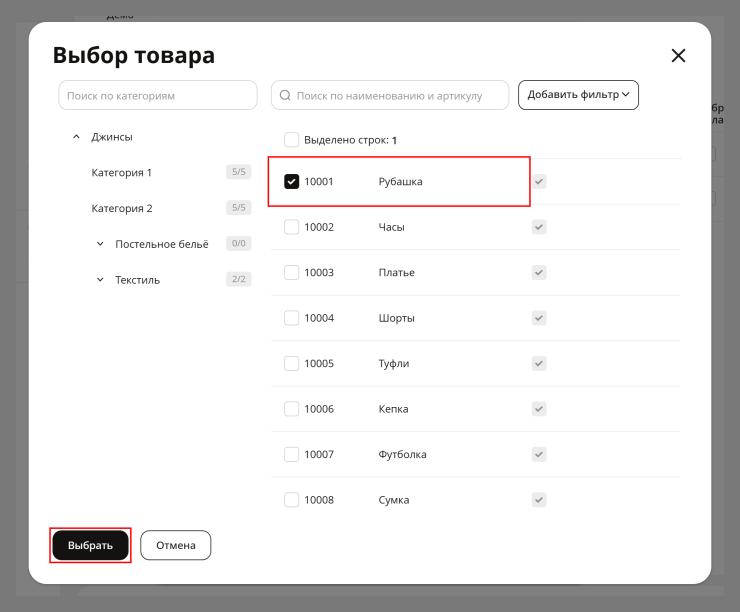Click the product name Туфли
The image size is (740, 612).
[394, 363]
